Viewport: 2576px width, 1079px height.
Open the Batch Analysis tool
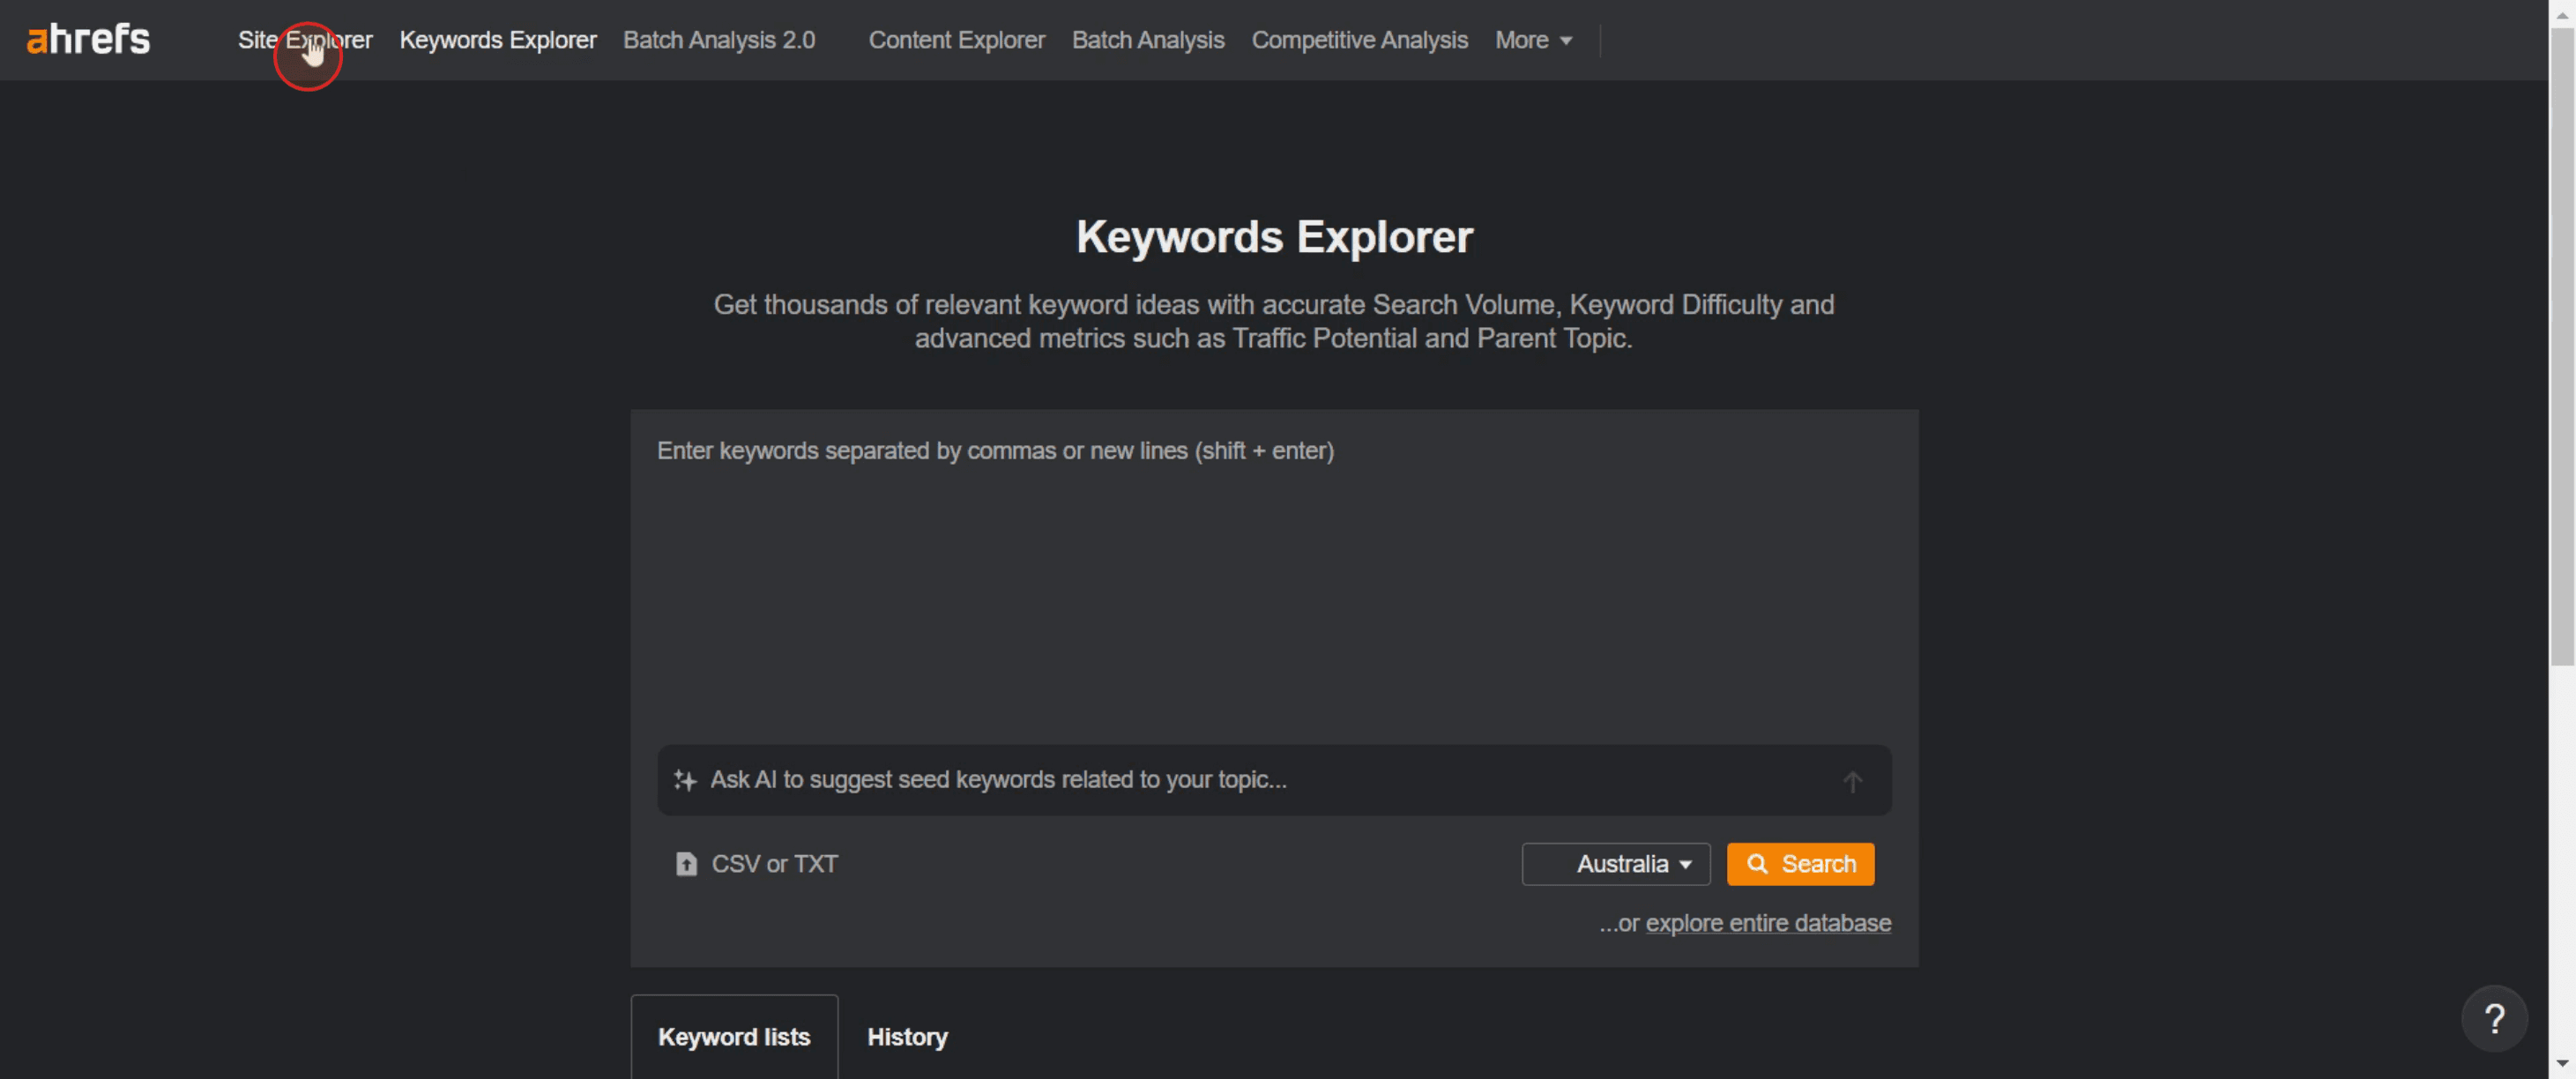[x=1148, y=40]
